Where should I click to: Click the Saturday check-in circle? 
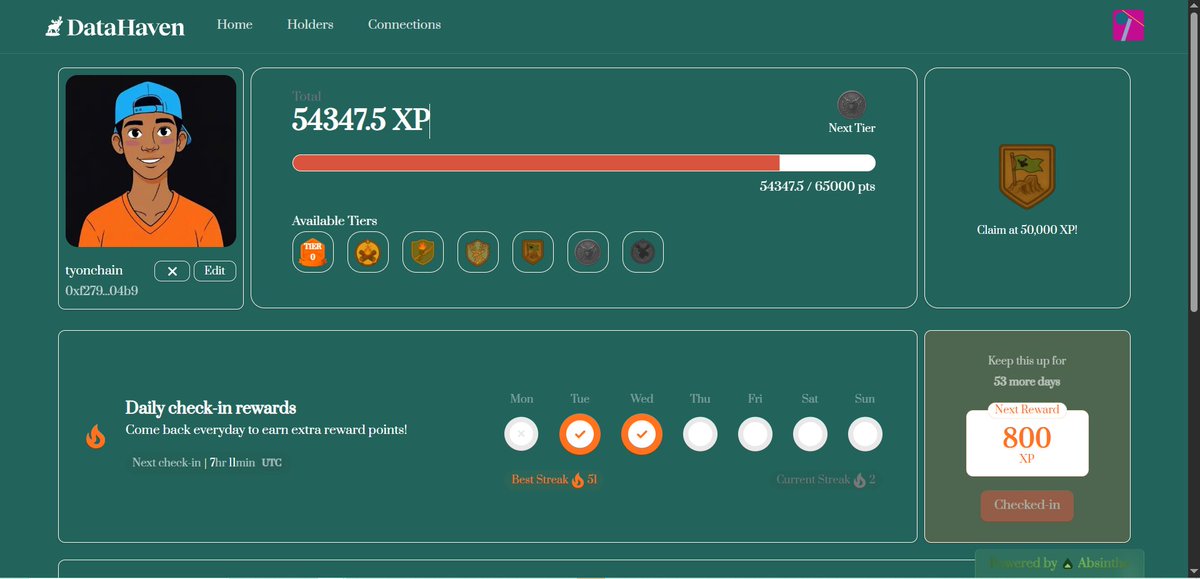(x=810, y=434)
